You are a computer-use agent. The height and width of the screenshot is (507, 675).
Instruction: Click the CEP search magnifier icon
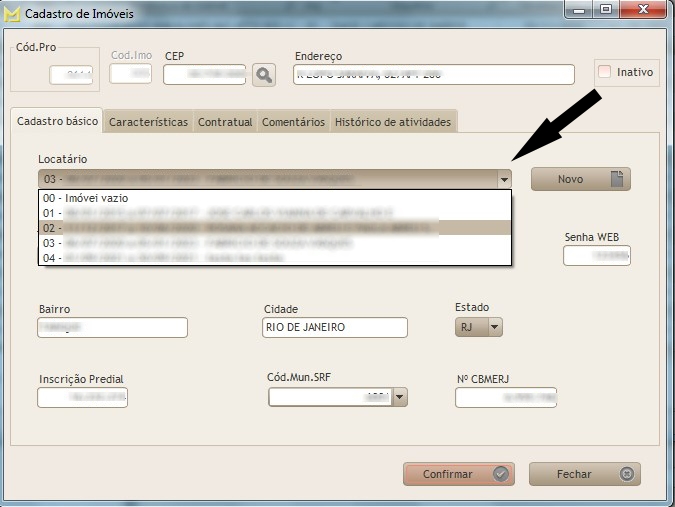click(262, 74)
